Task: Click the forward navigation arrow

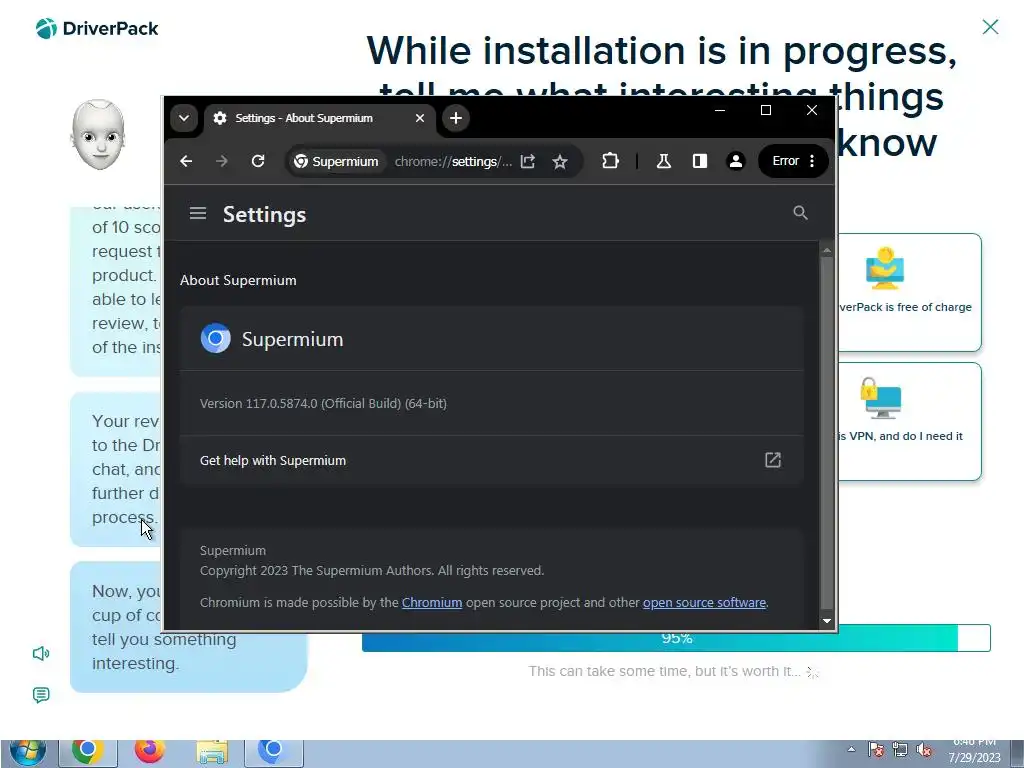Action: (x=222, y=161)
